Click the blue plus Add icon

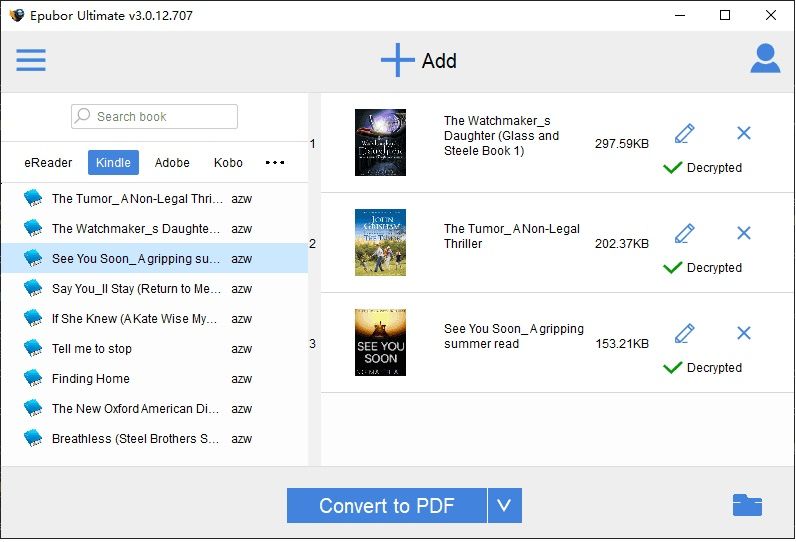[x=397, y=60]
